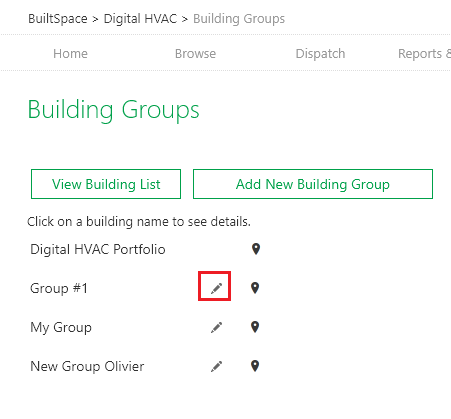
Task: Open Digital HVAC Portfolio group details
Action: (98, 249)
